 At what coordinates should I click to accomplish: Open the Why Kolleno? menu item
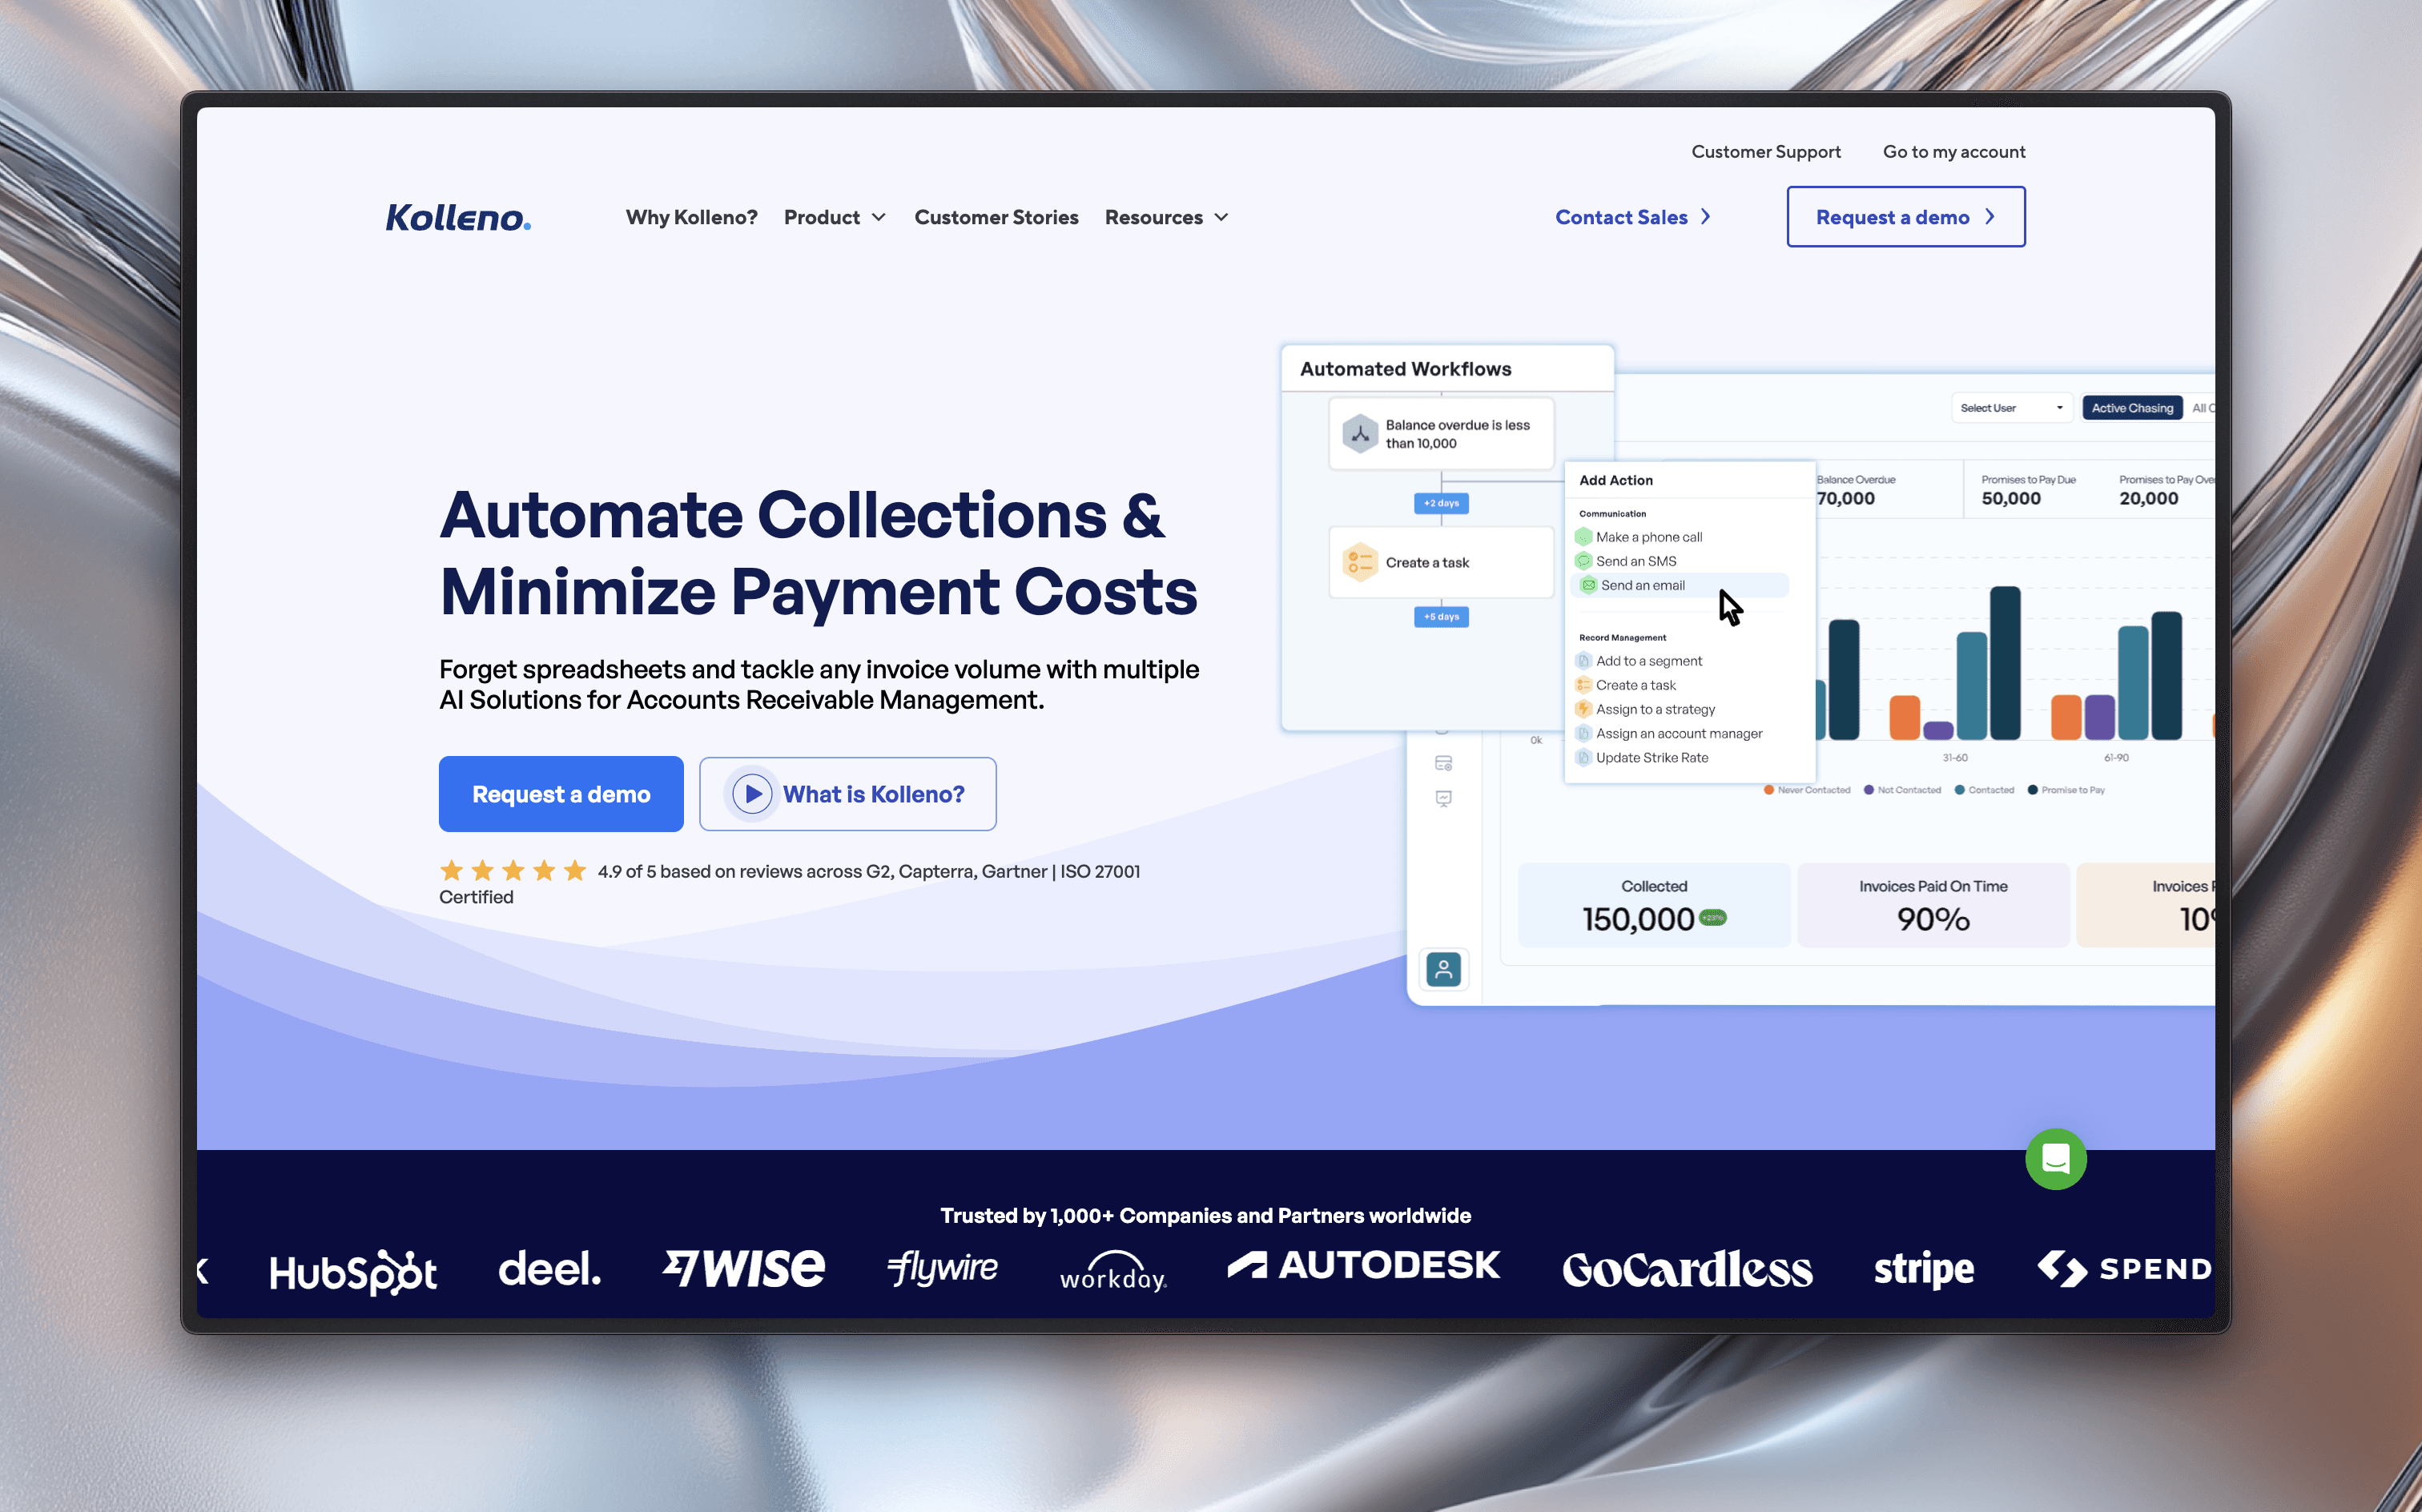[691, 217]
